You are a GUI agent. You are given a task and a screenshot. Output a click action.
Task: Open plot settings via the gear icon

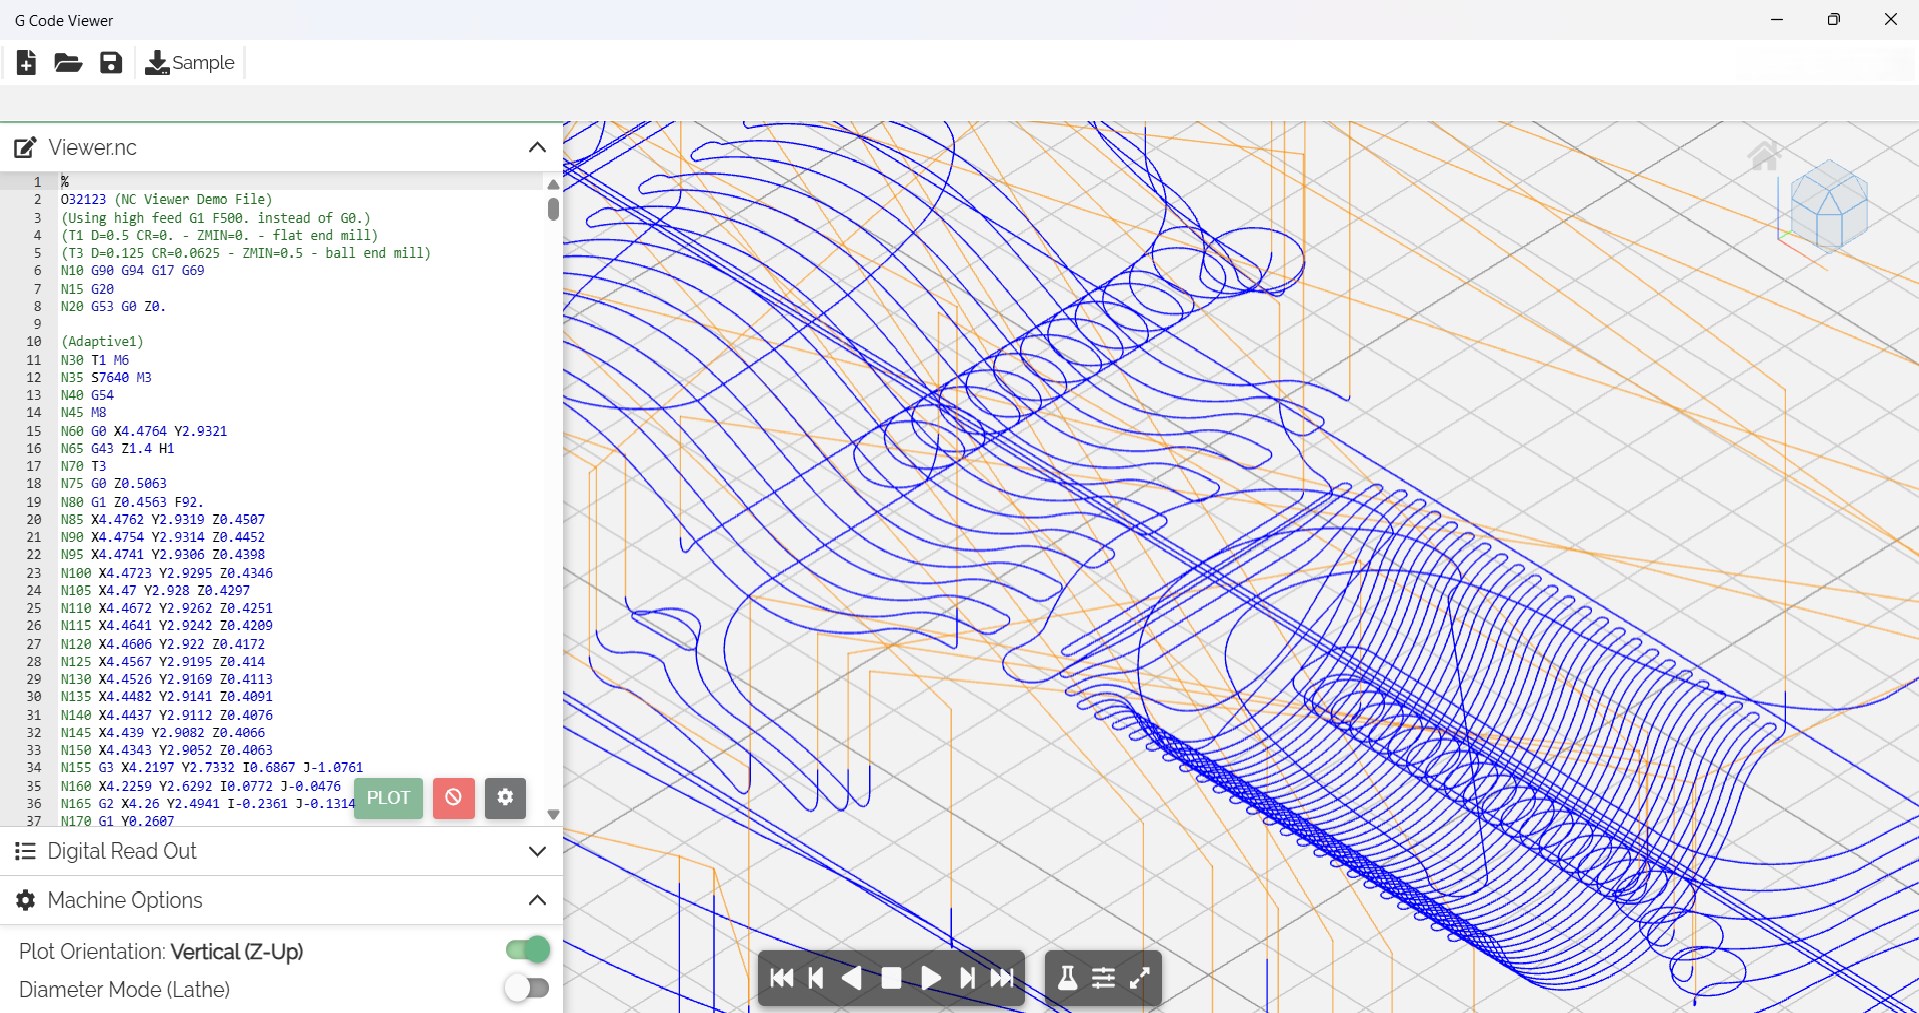(504, 798)
